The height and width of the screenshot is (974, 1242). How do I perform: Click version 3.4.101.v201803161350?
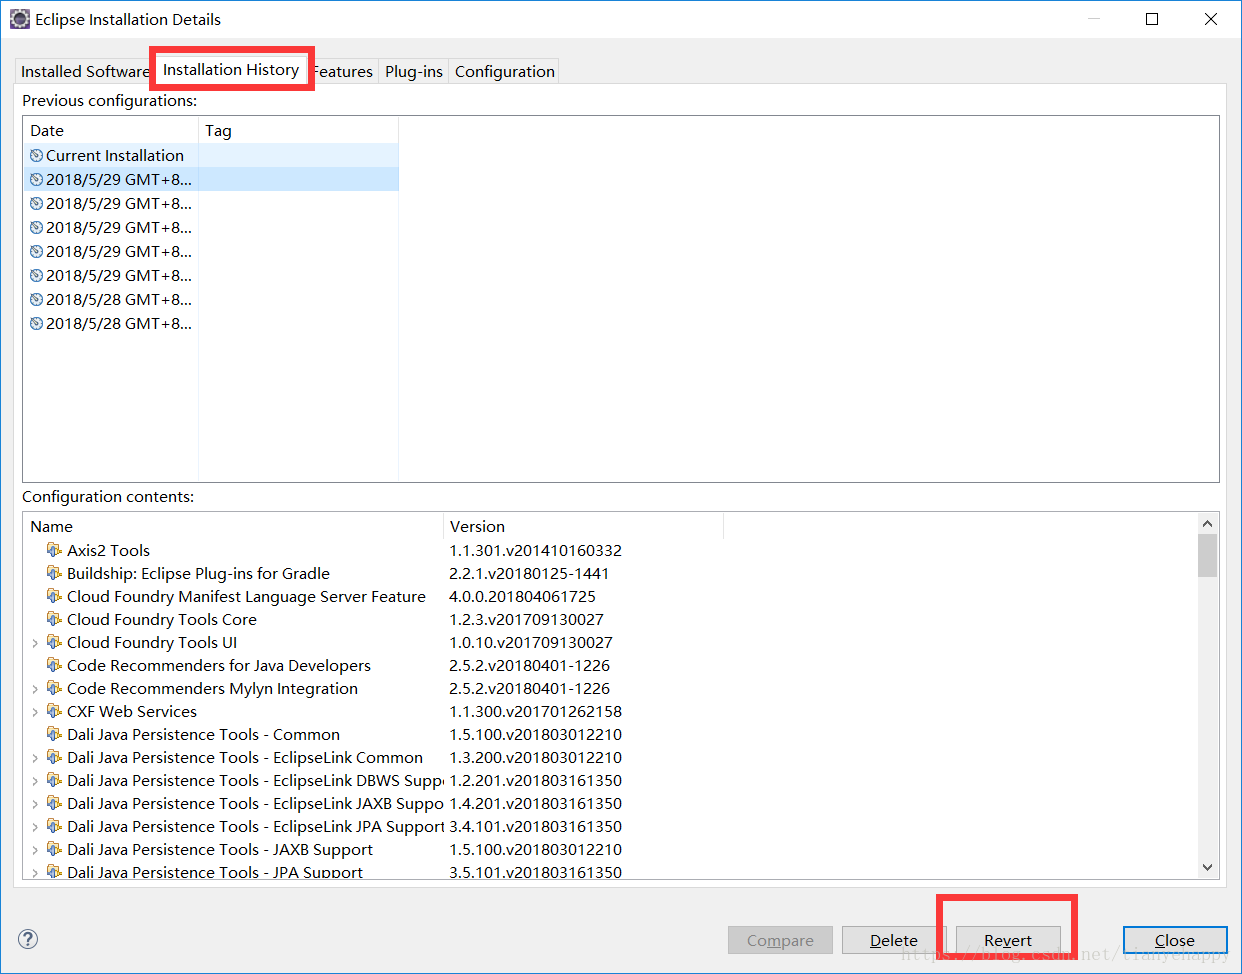point(535,826)
